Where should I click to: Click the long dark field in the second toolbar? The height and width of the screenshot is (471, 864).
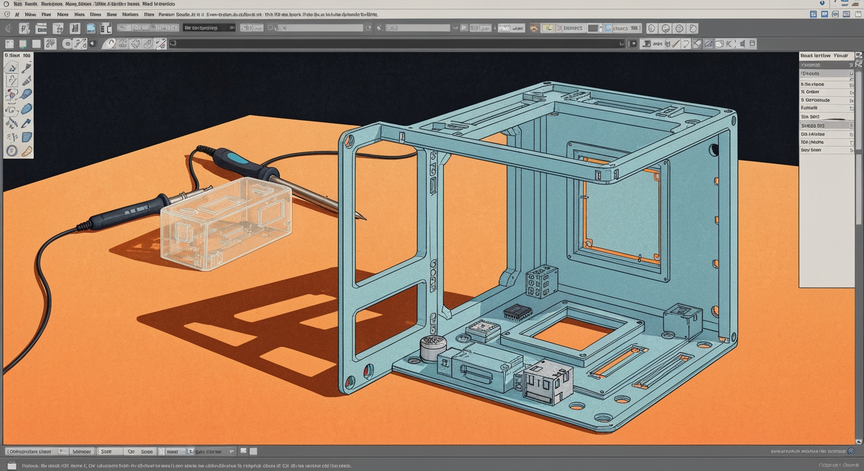tap(397, 43)
